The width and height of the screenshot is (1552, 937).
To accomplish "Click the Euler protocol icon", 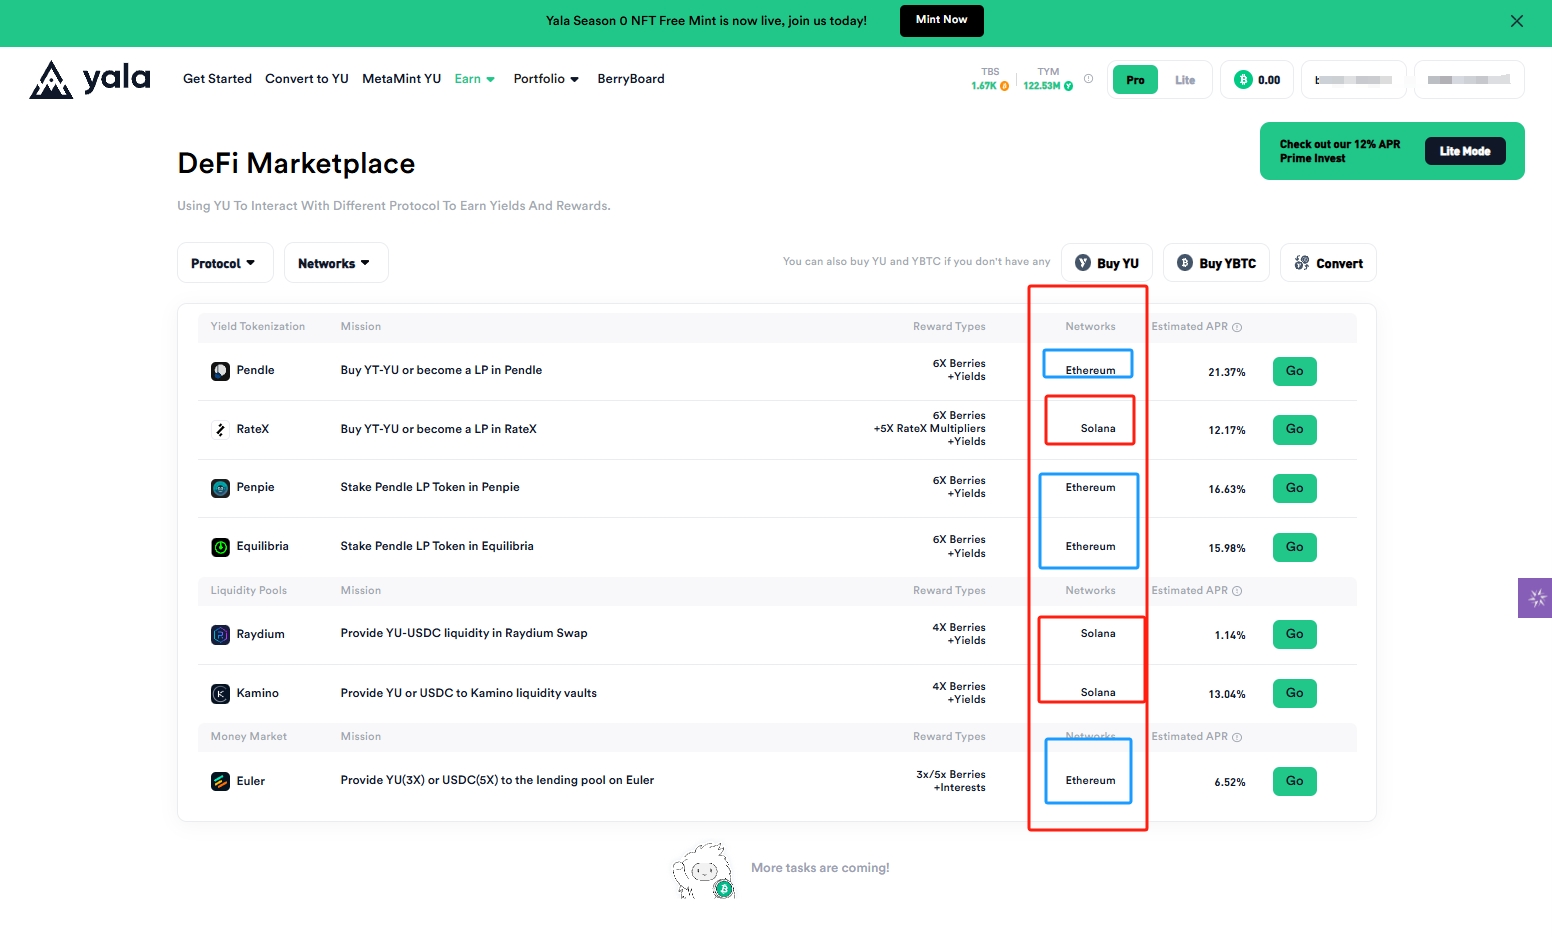I will 220,782.
